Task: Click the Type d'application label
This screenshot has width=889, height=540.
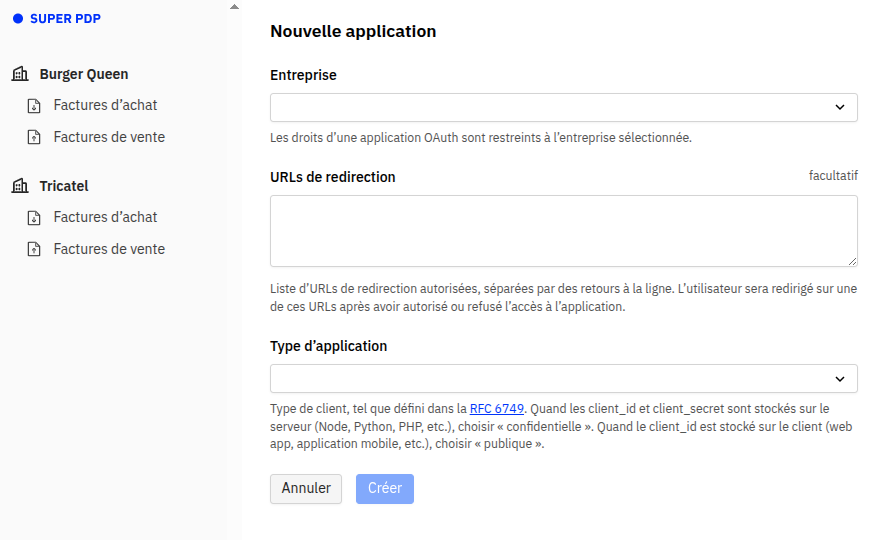Action: [x=328, y=346]
